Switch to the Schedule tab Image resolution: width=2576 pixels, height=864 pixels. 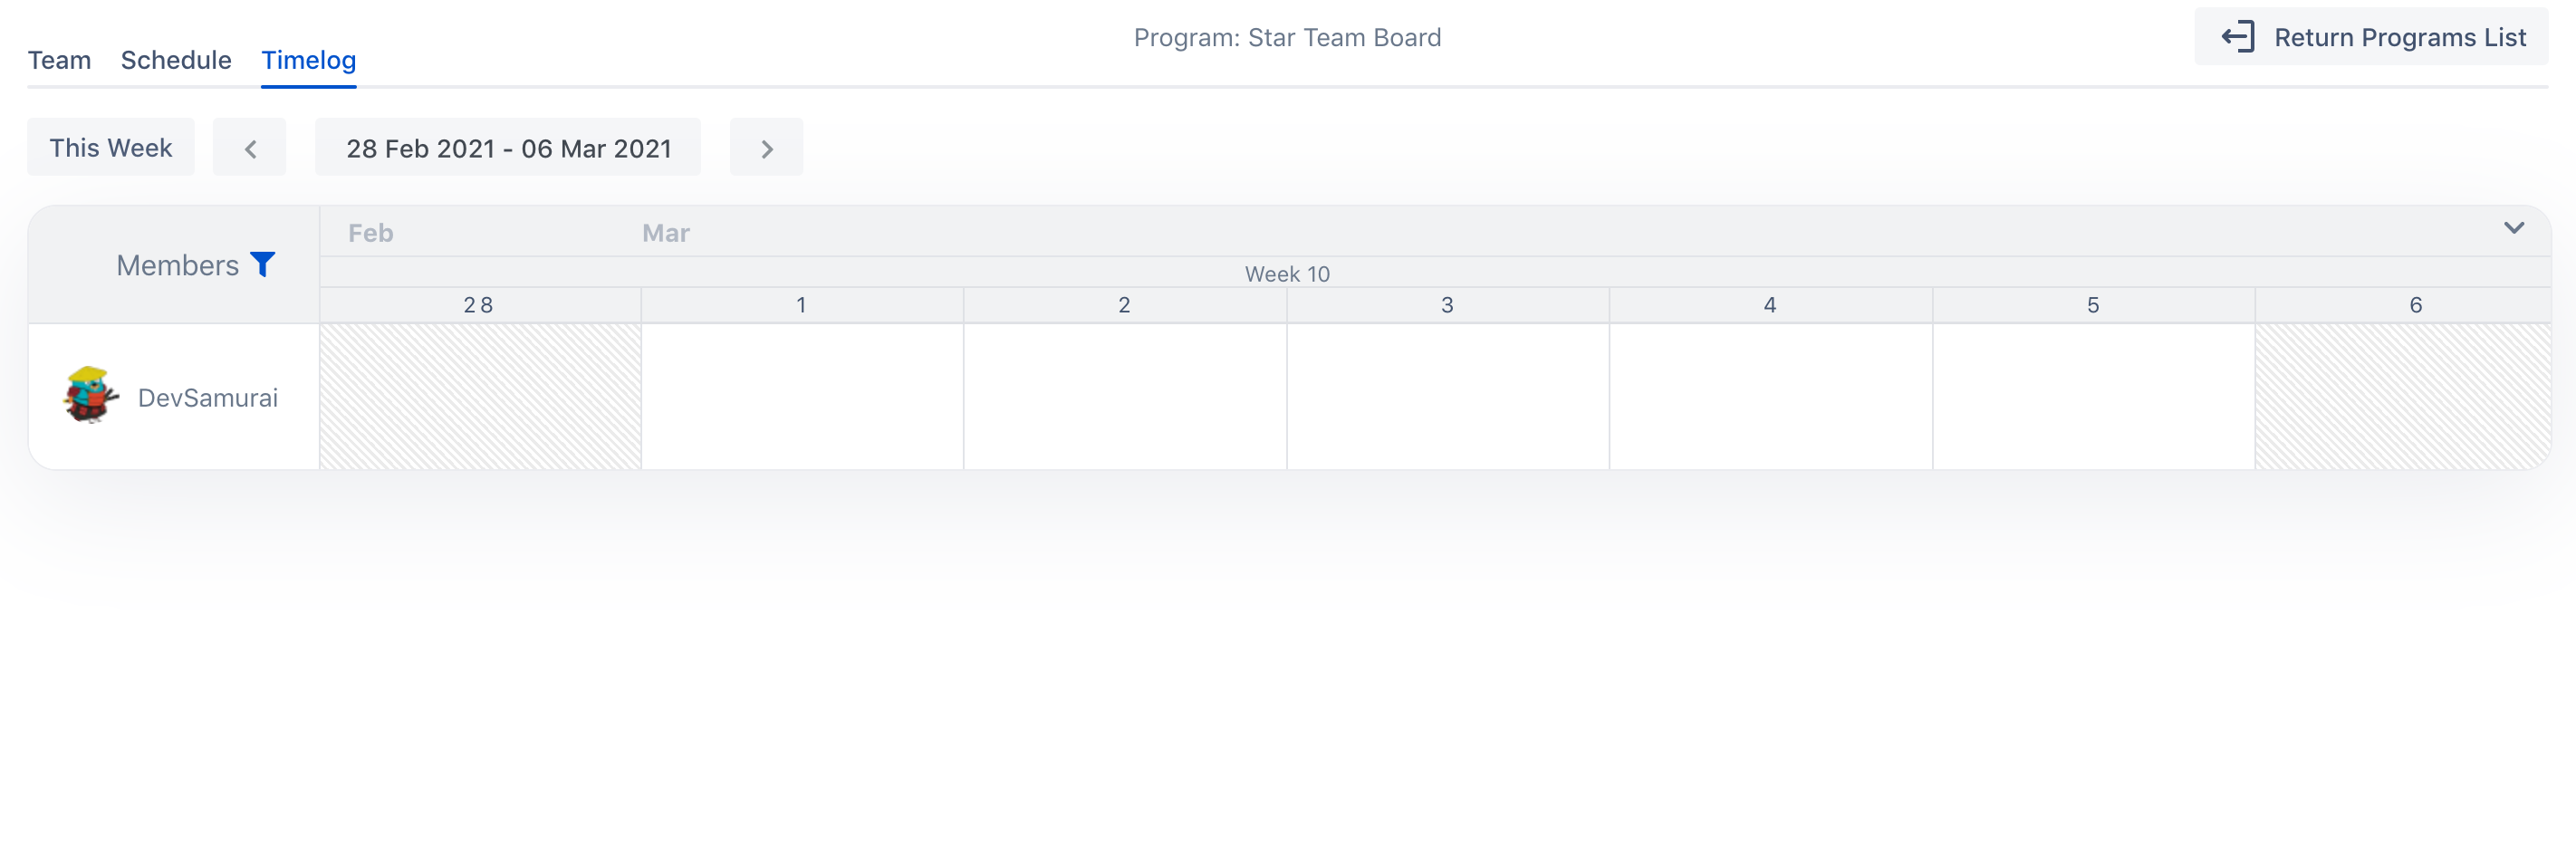(176, 60)
